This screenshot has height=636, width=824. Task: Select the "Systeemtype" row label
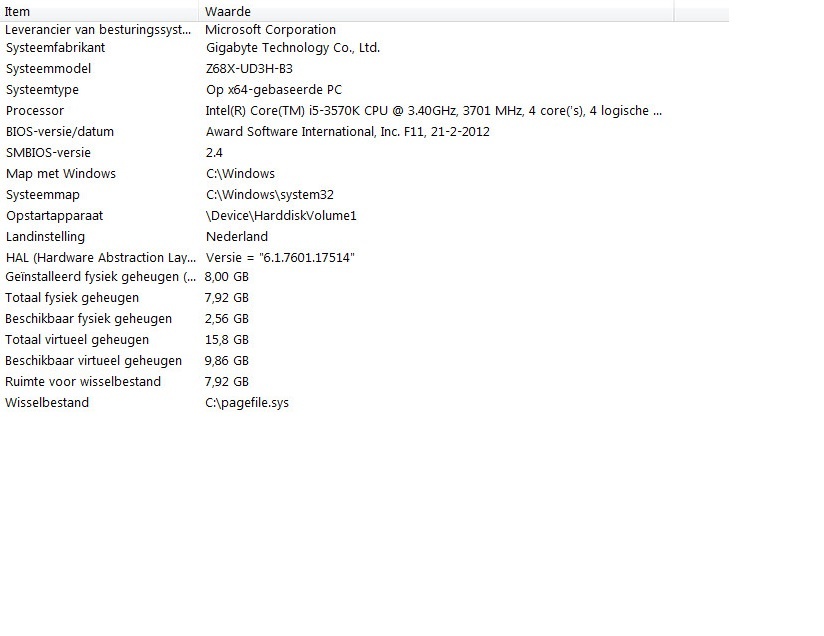[42, 90]
